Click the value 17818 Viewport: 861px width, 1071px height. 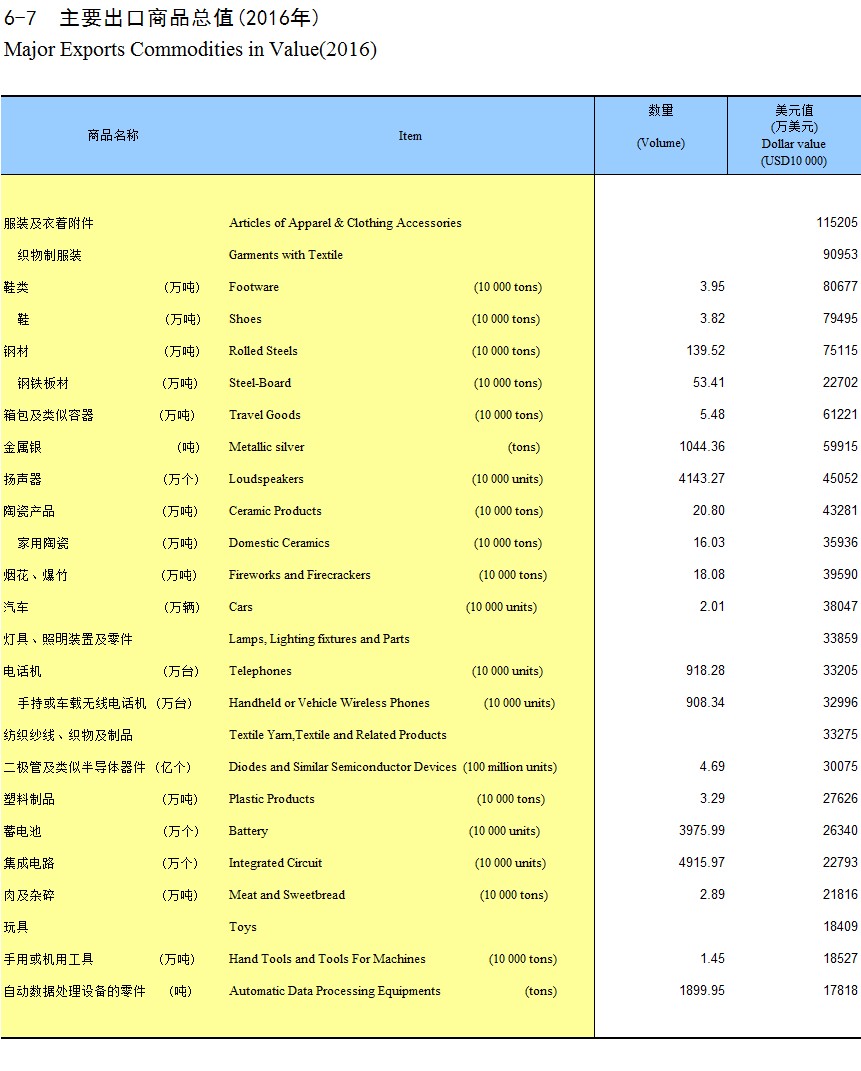[x=840, y=990]
